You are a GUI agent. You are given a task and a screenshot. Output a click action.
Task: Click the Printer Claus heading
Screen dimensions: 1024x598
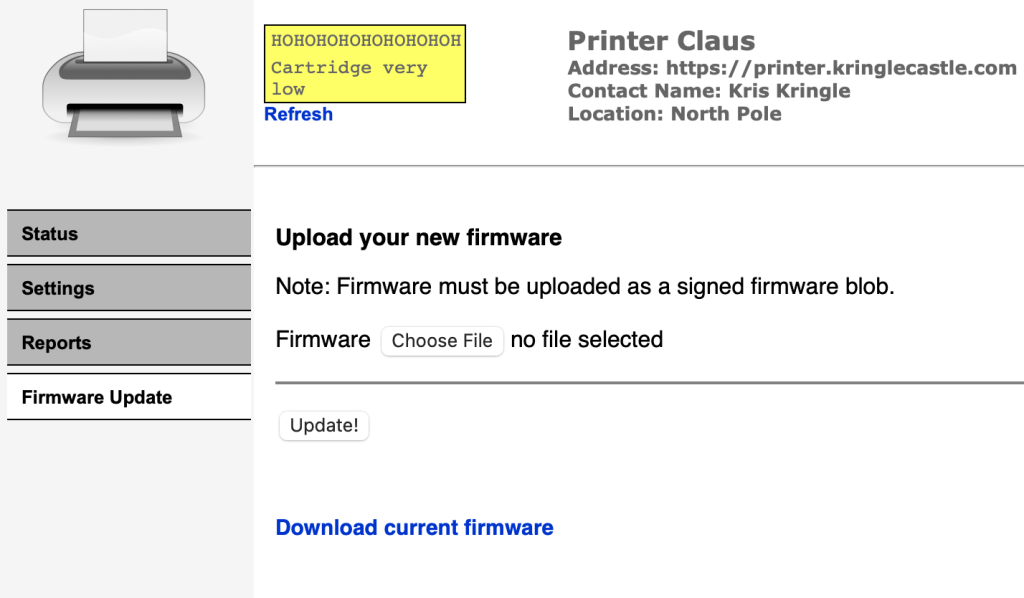tap(661, 41)
